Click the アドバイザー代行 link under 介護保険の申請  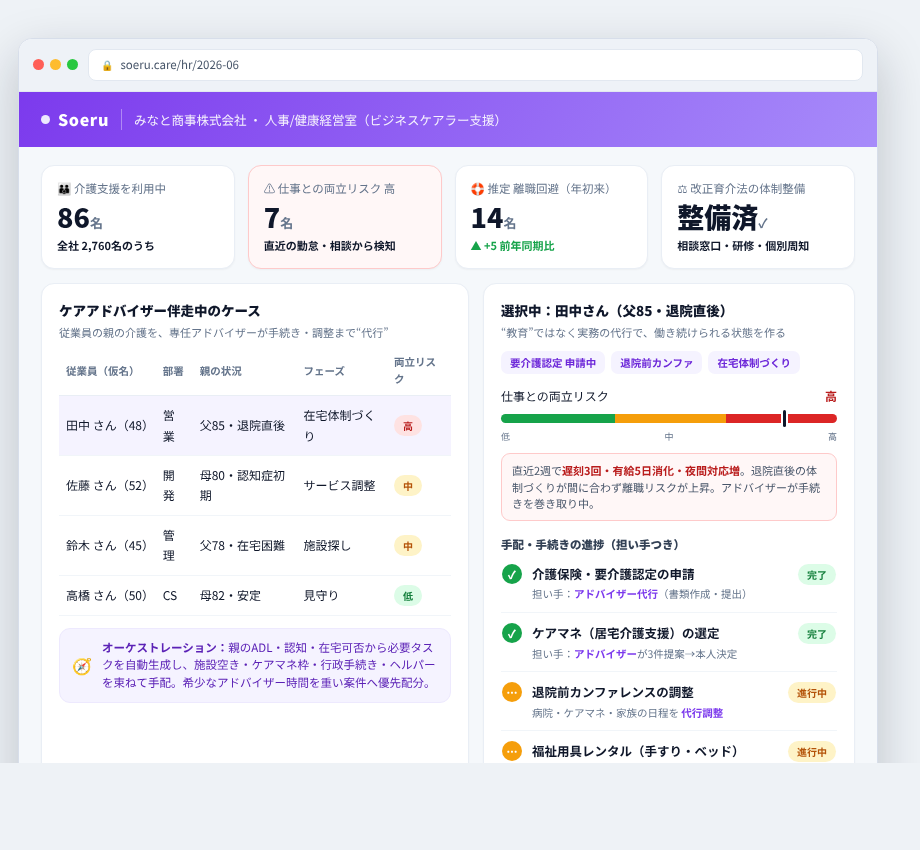(x=616, y=594)
